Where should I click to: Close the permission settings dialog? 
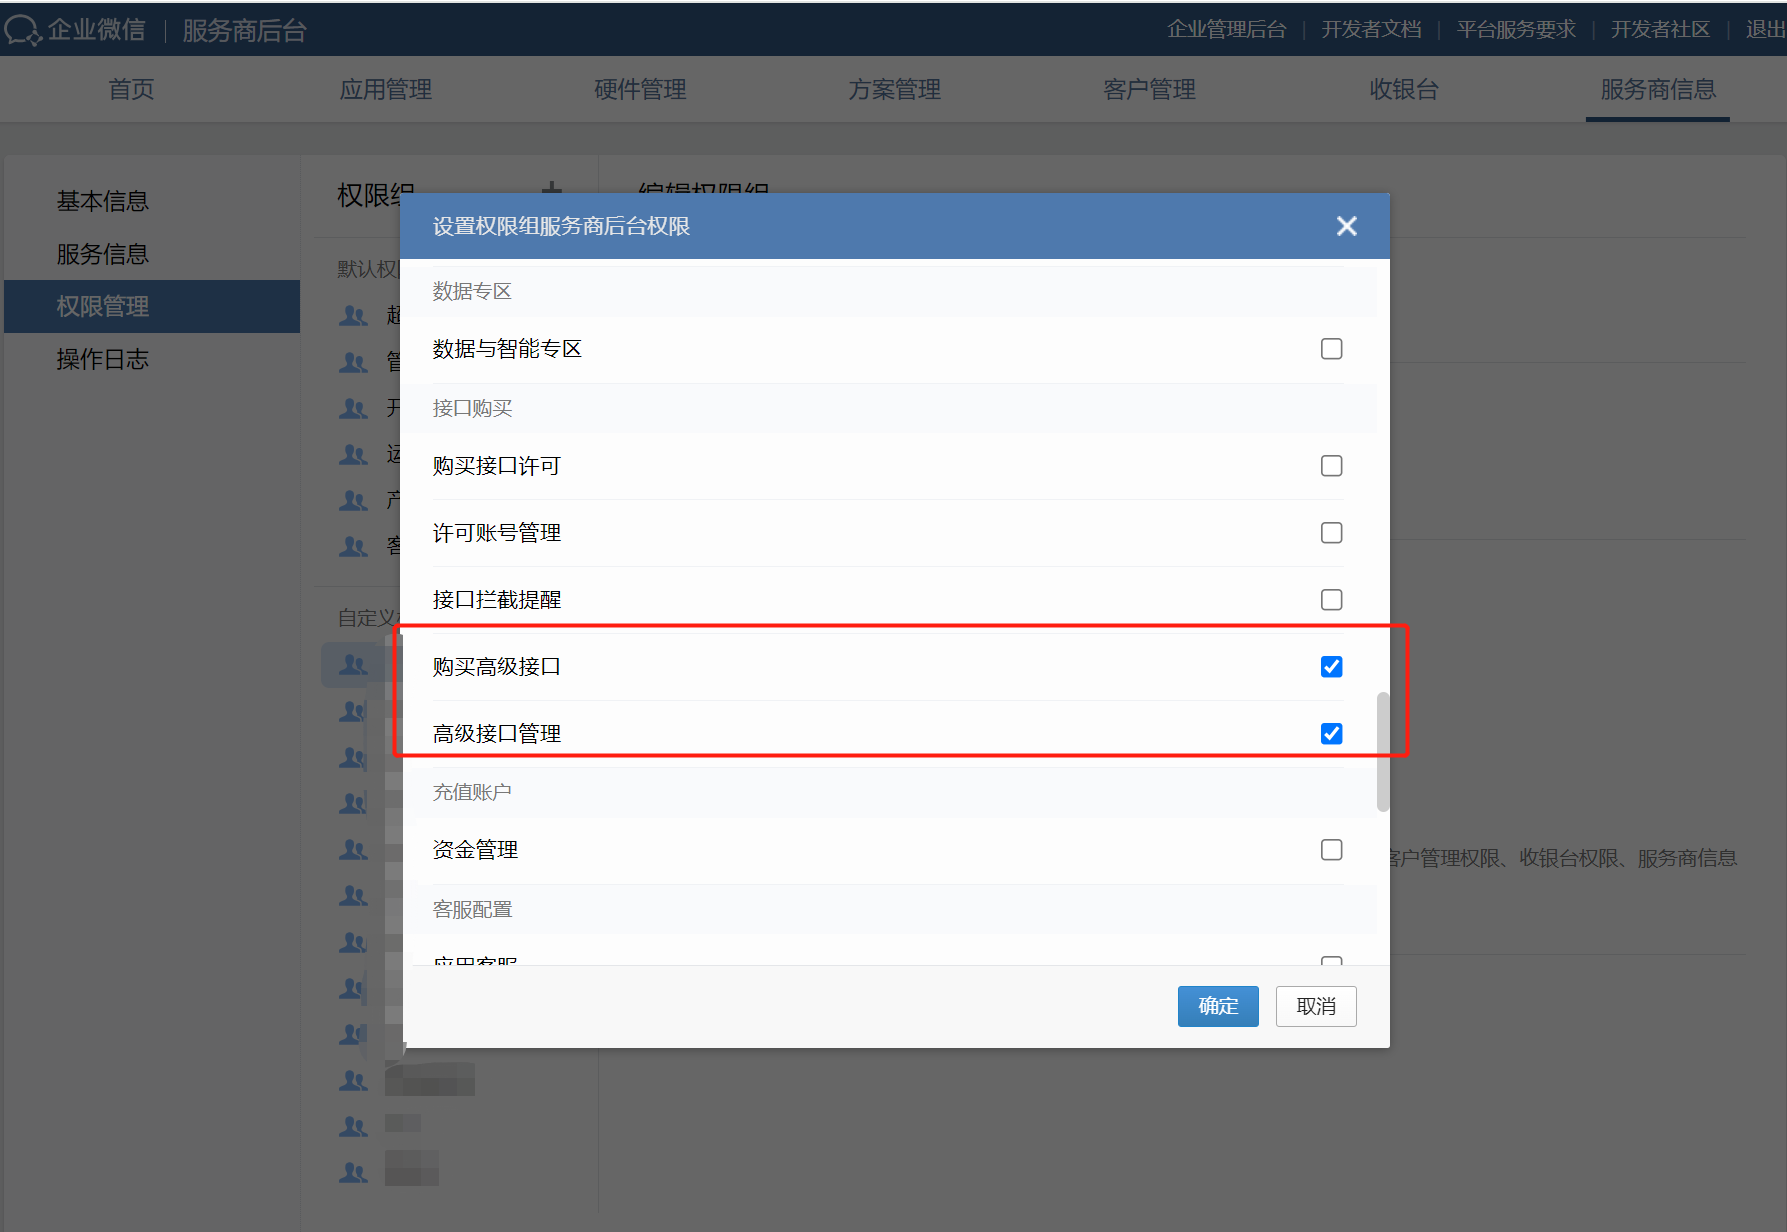coord(1346,226)
